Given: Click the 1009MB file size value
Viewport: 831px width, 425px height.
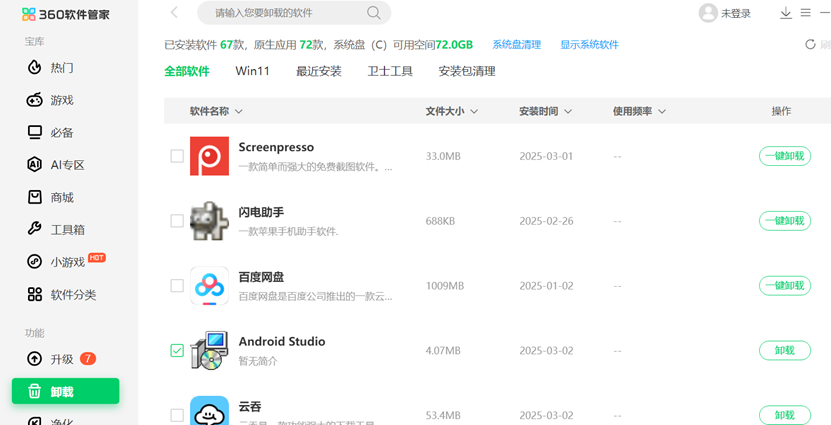Looking at the screenshot, I should tap(445, 286).
